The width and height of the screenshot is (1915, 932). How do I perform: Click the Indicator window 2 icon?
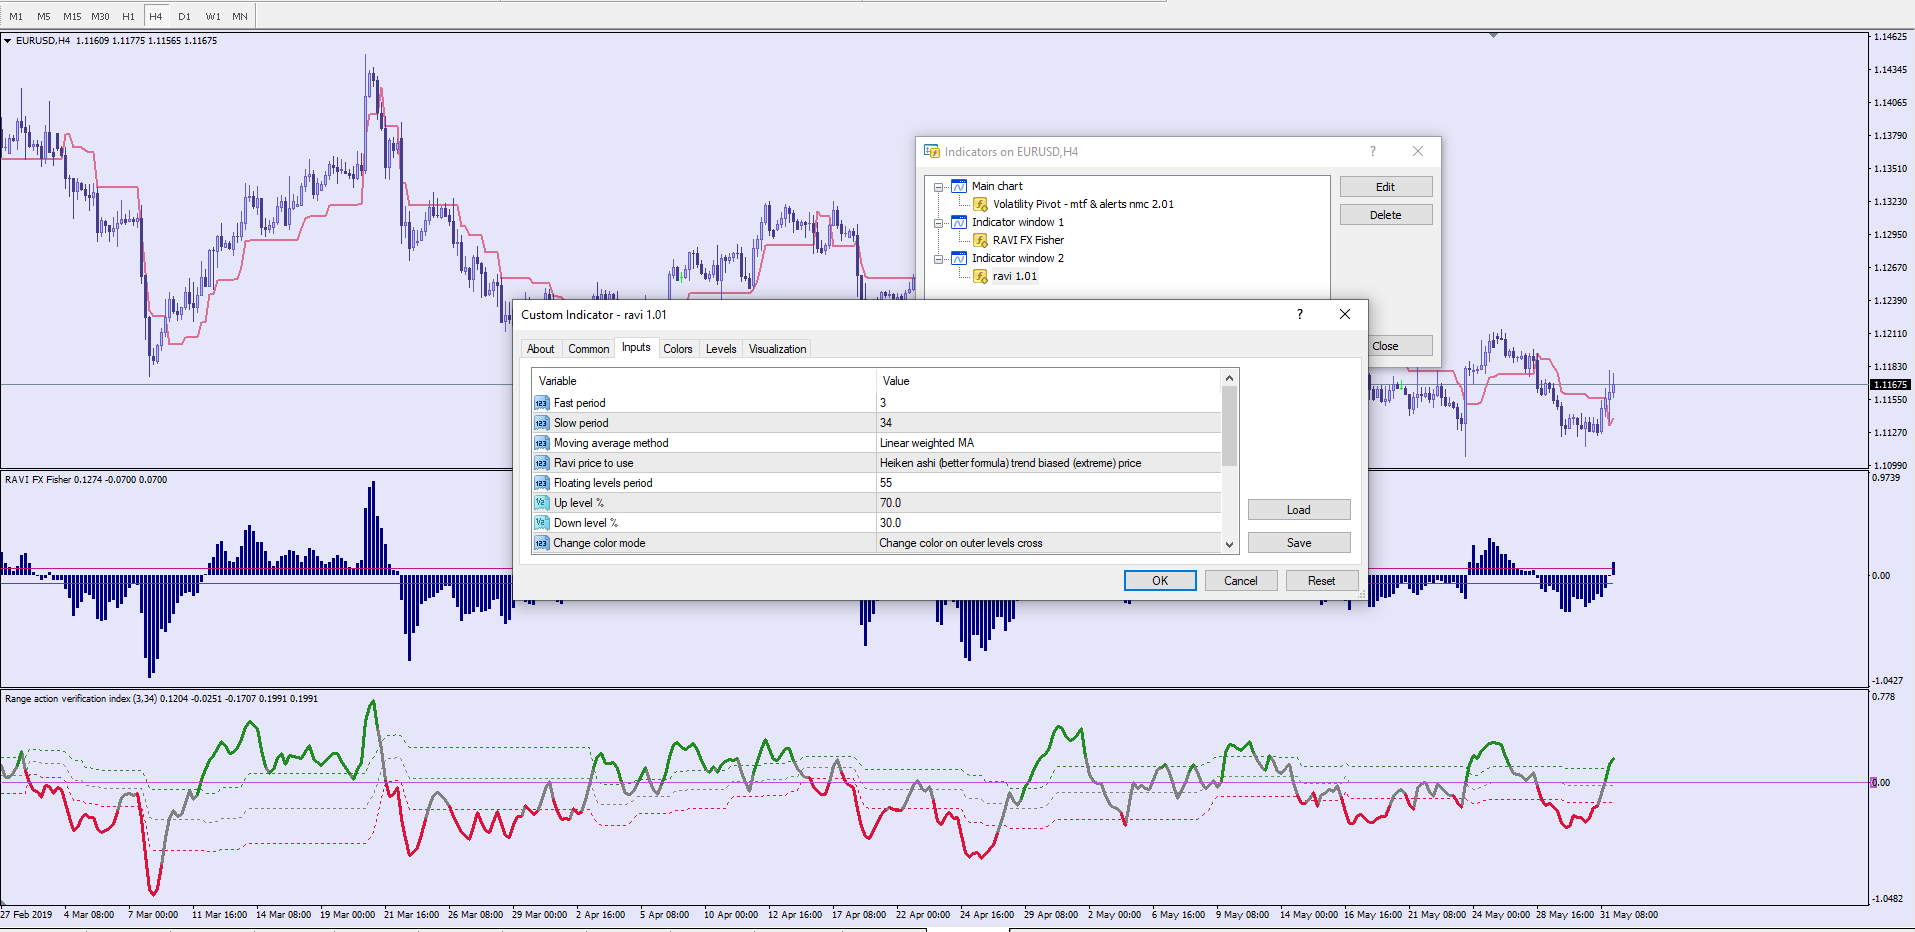[x=959, y=258]
